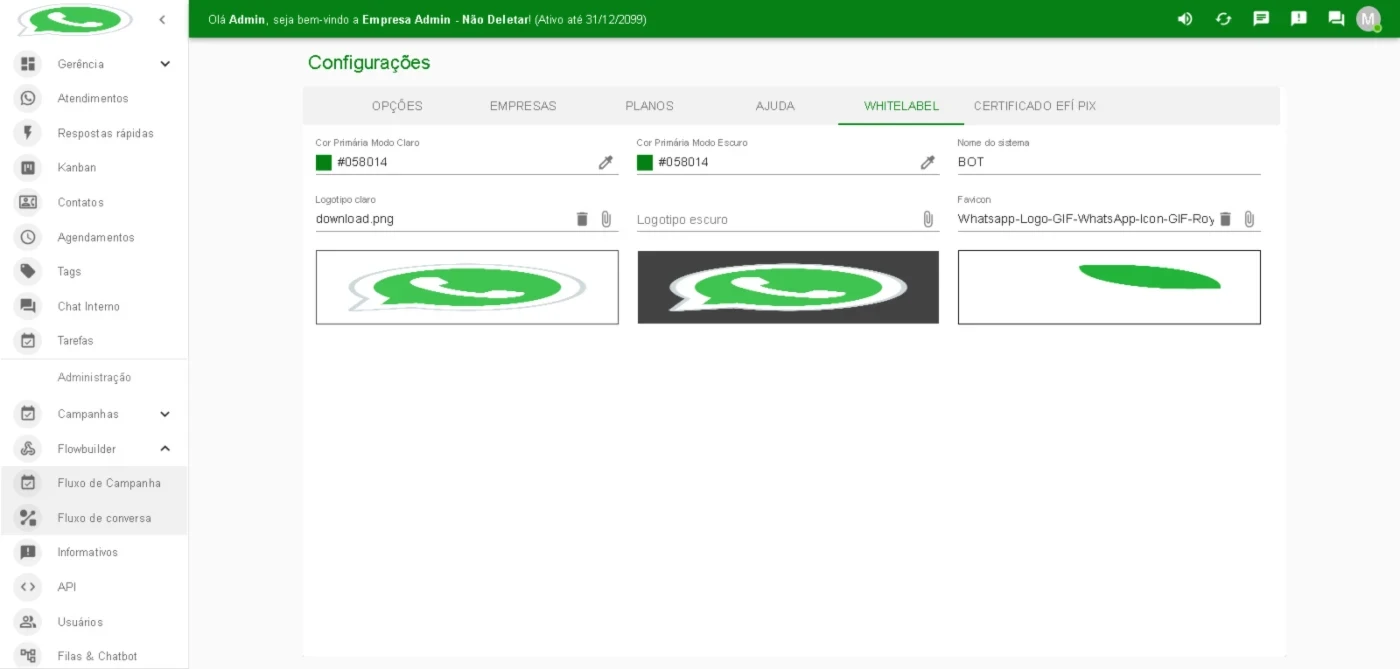Image resolution: width=1400 pixels, height=669 pixels.
Task: Delete the Favicon file
Action: click(1225, 219)
